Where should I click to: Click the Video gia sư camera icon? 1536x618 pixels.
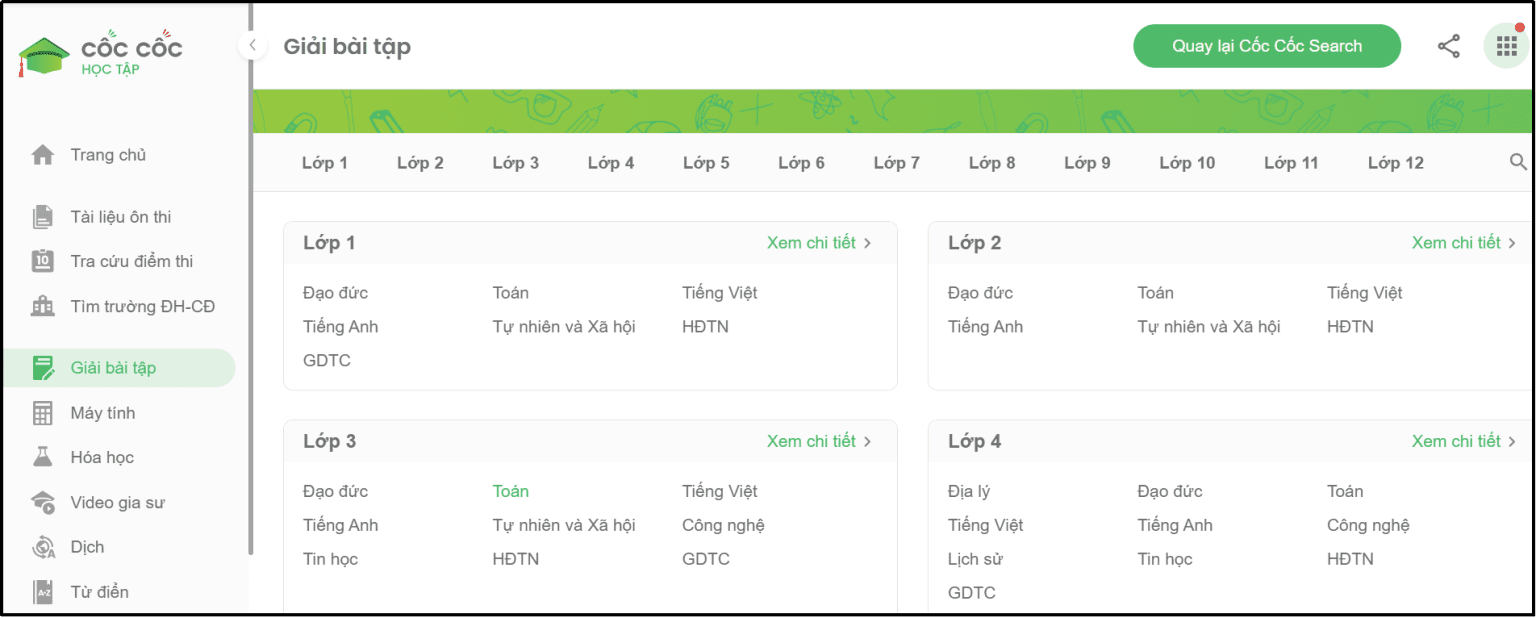41,502
